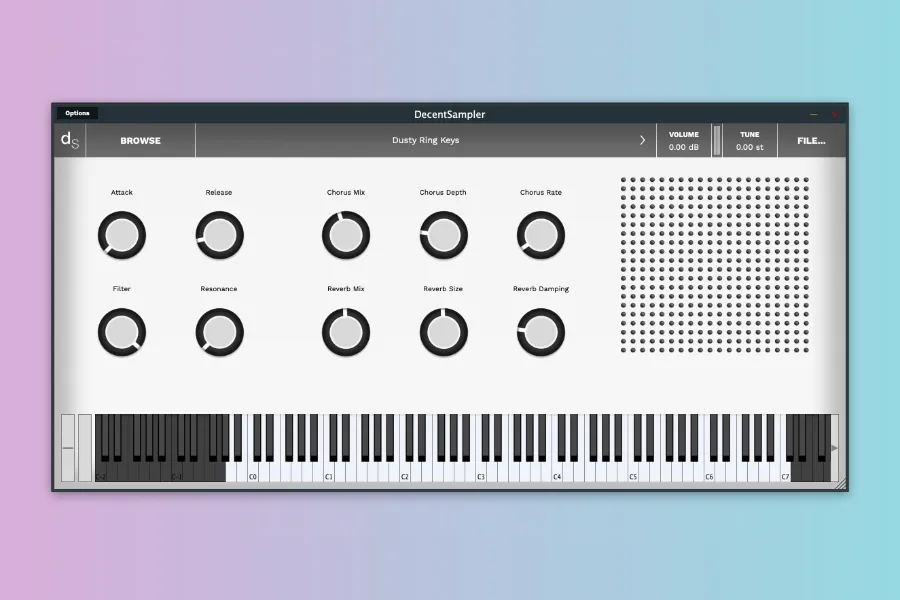This screenshot has width=900, height=600.
Task: Open the FILE... menu
Action: pos(811,141)
